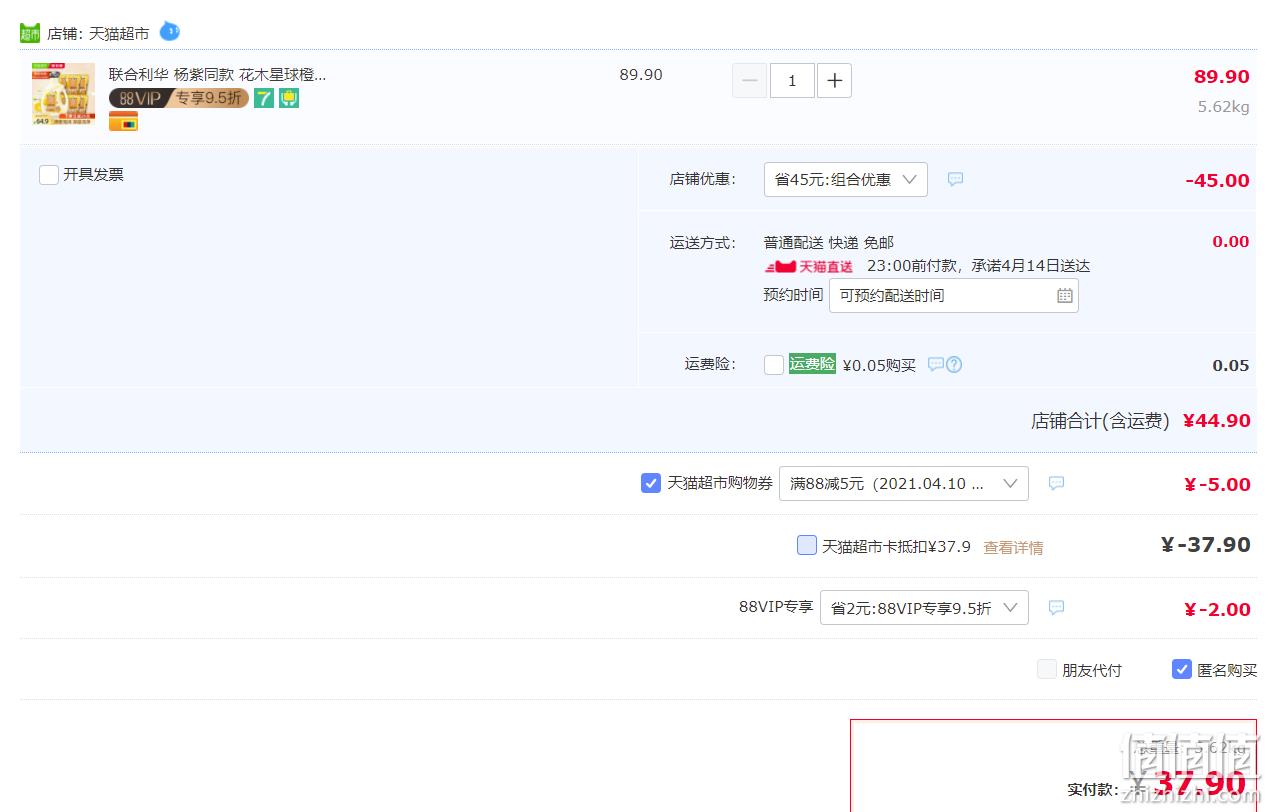The width and height of the screenshot is (1270, 812).
Task: Open product title 联合利华 杨紫同款 link
Action: click(x=217, y=74)
